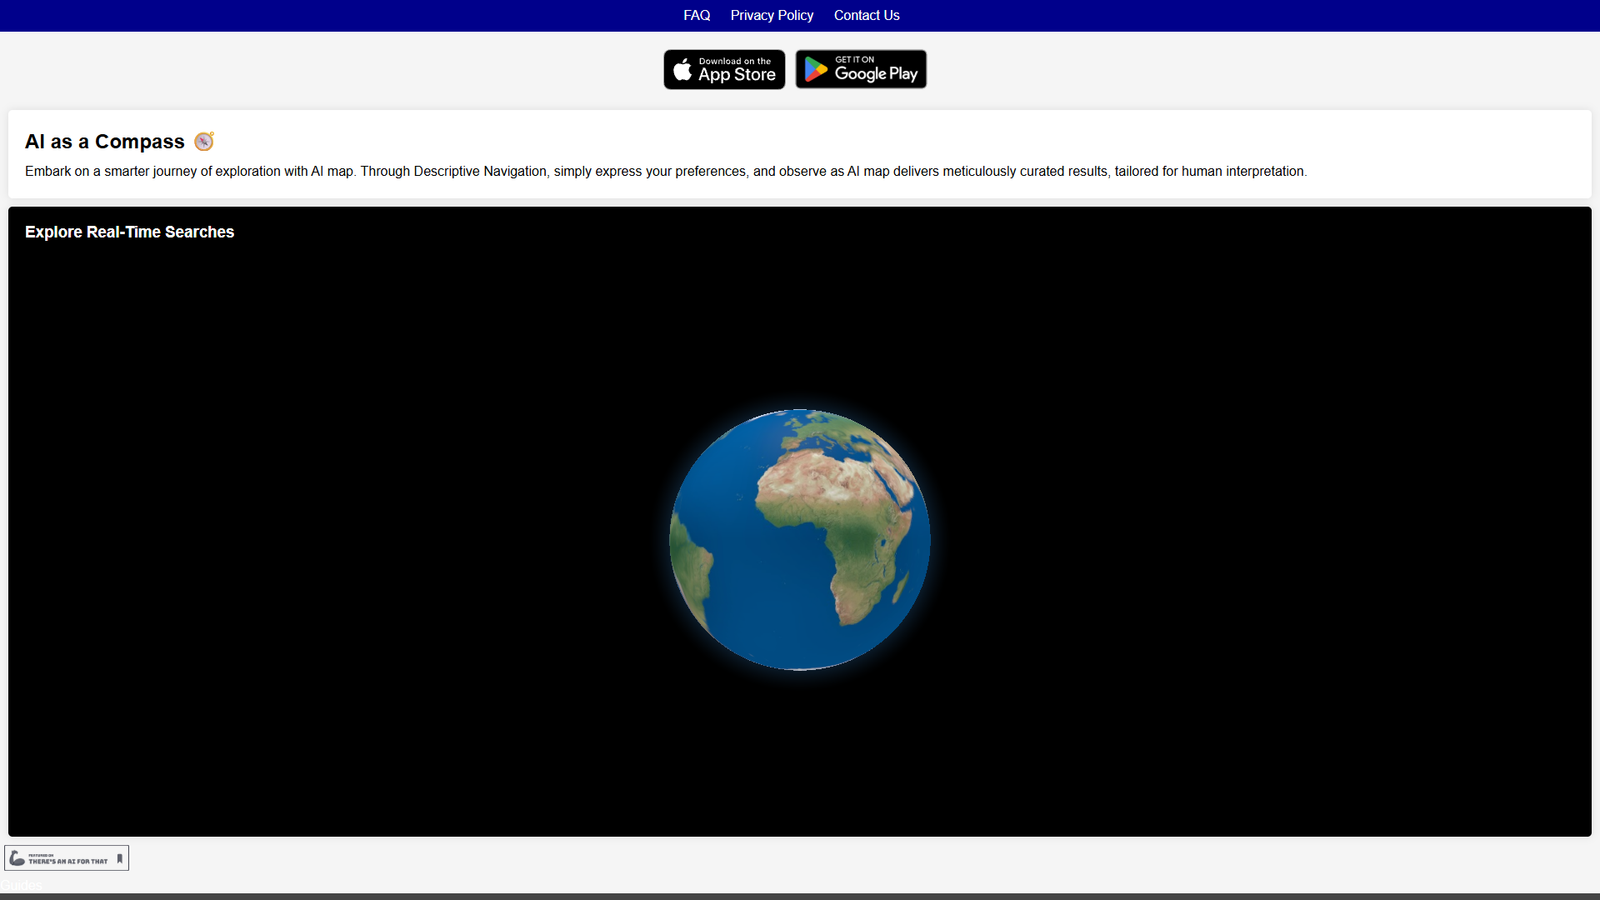The width and height of the screenshot is (1600, 900).
Task: Open the Contact Us link
Action: pos(867,15)
